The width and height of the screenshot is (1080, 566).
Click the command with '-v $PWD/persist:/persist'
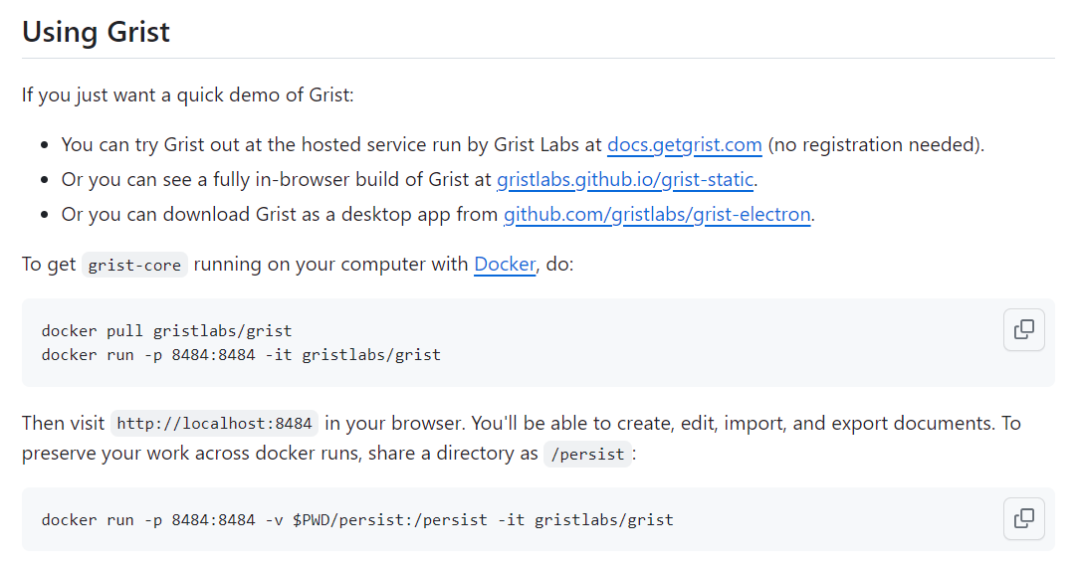click(357, 520)
